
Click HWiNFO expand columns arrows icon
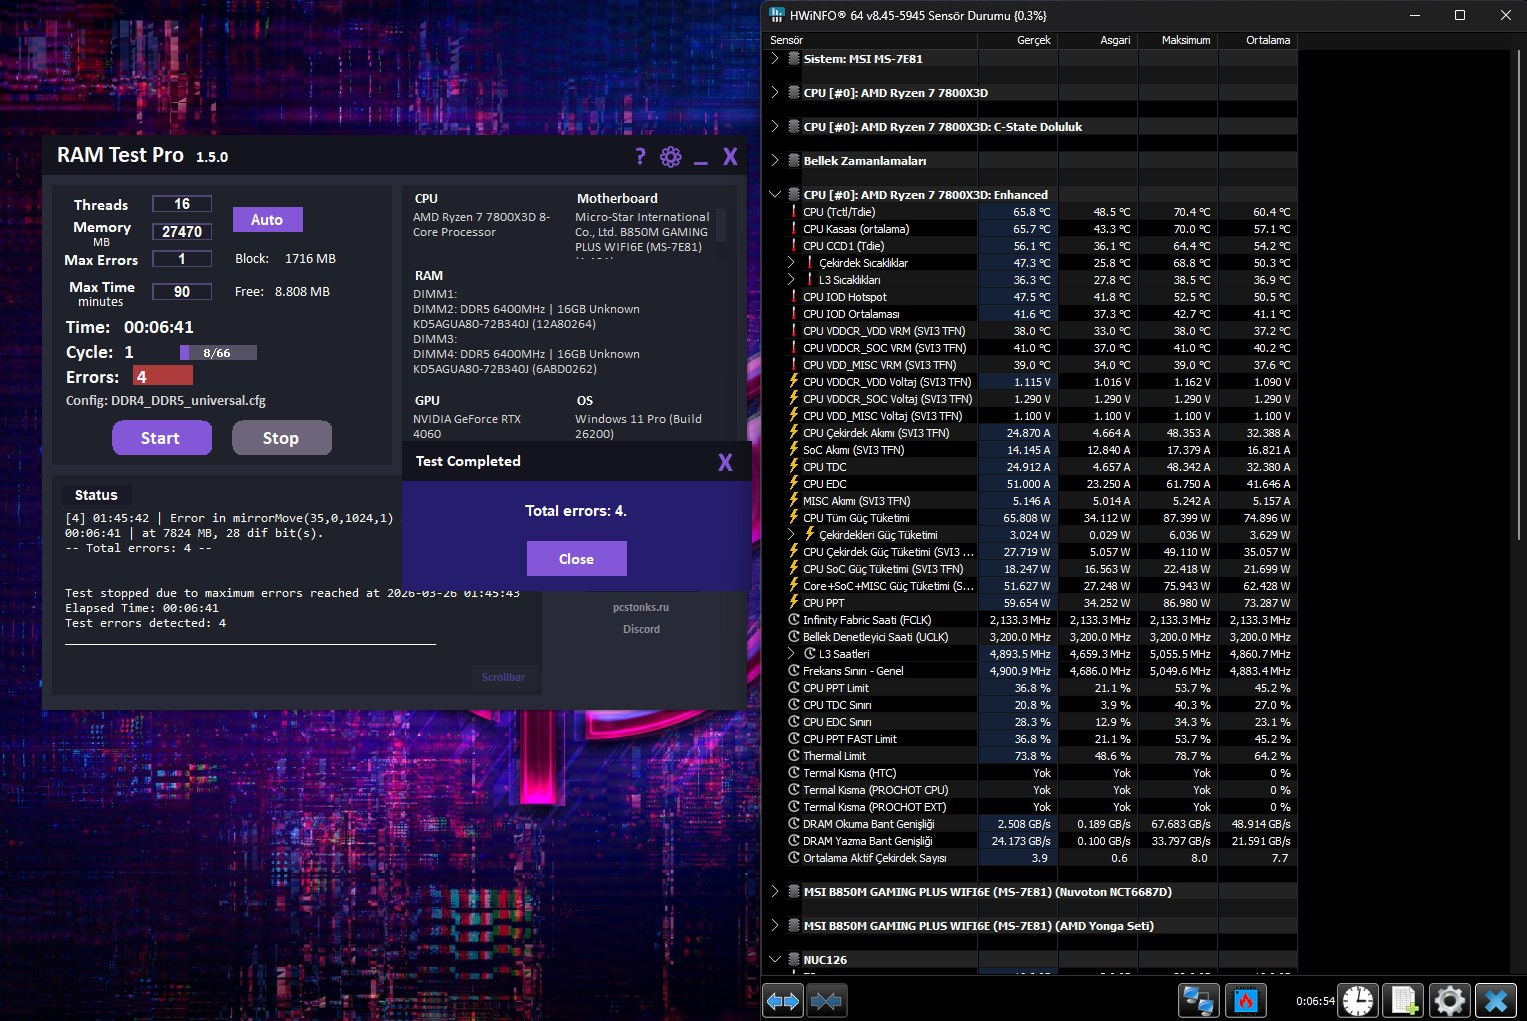783,1000
